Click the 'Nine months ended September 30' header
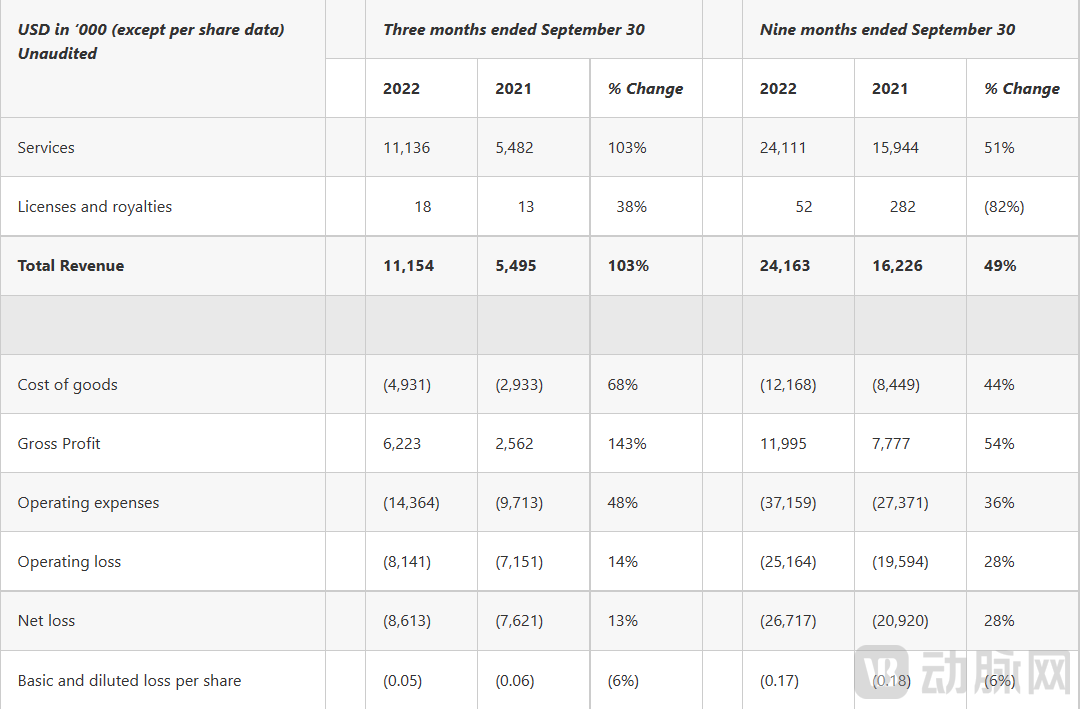 [887, 29]
